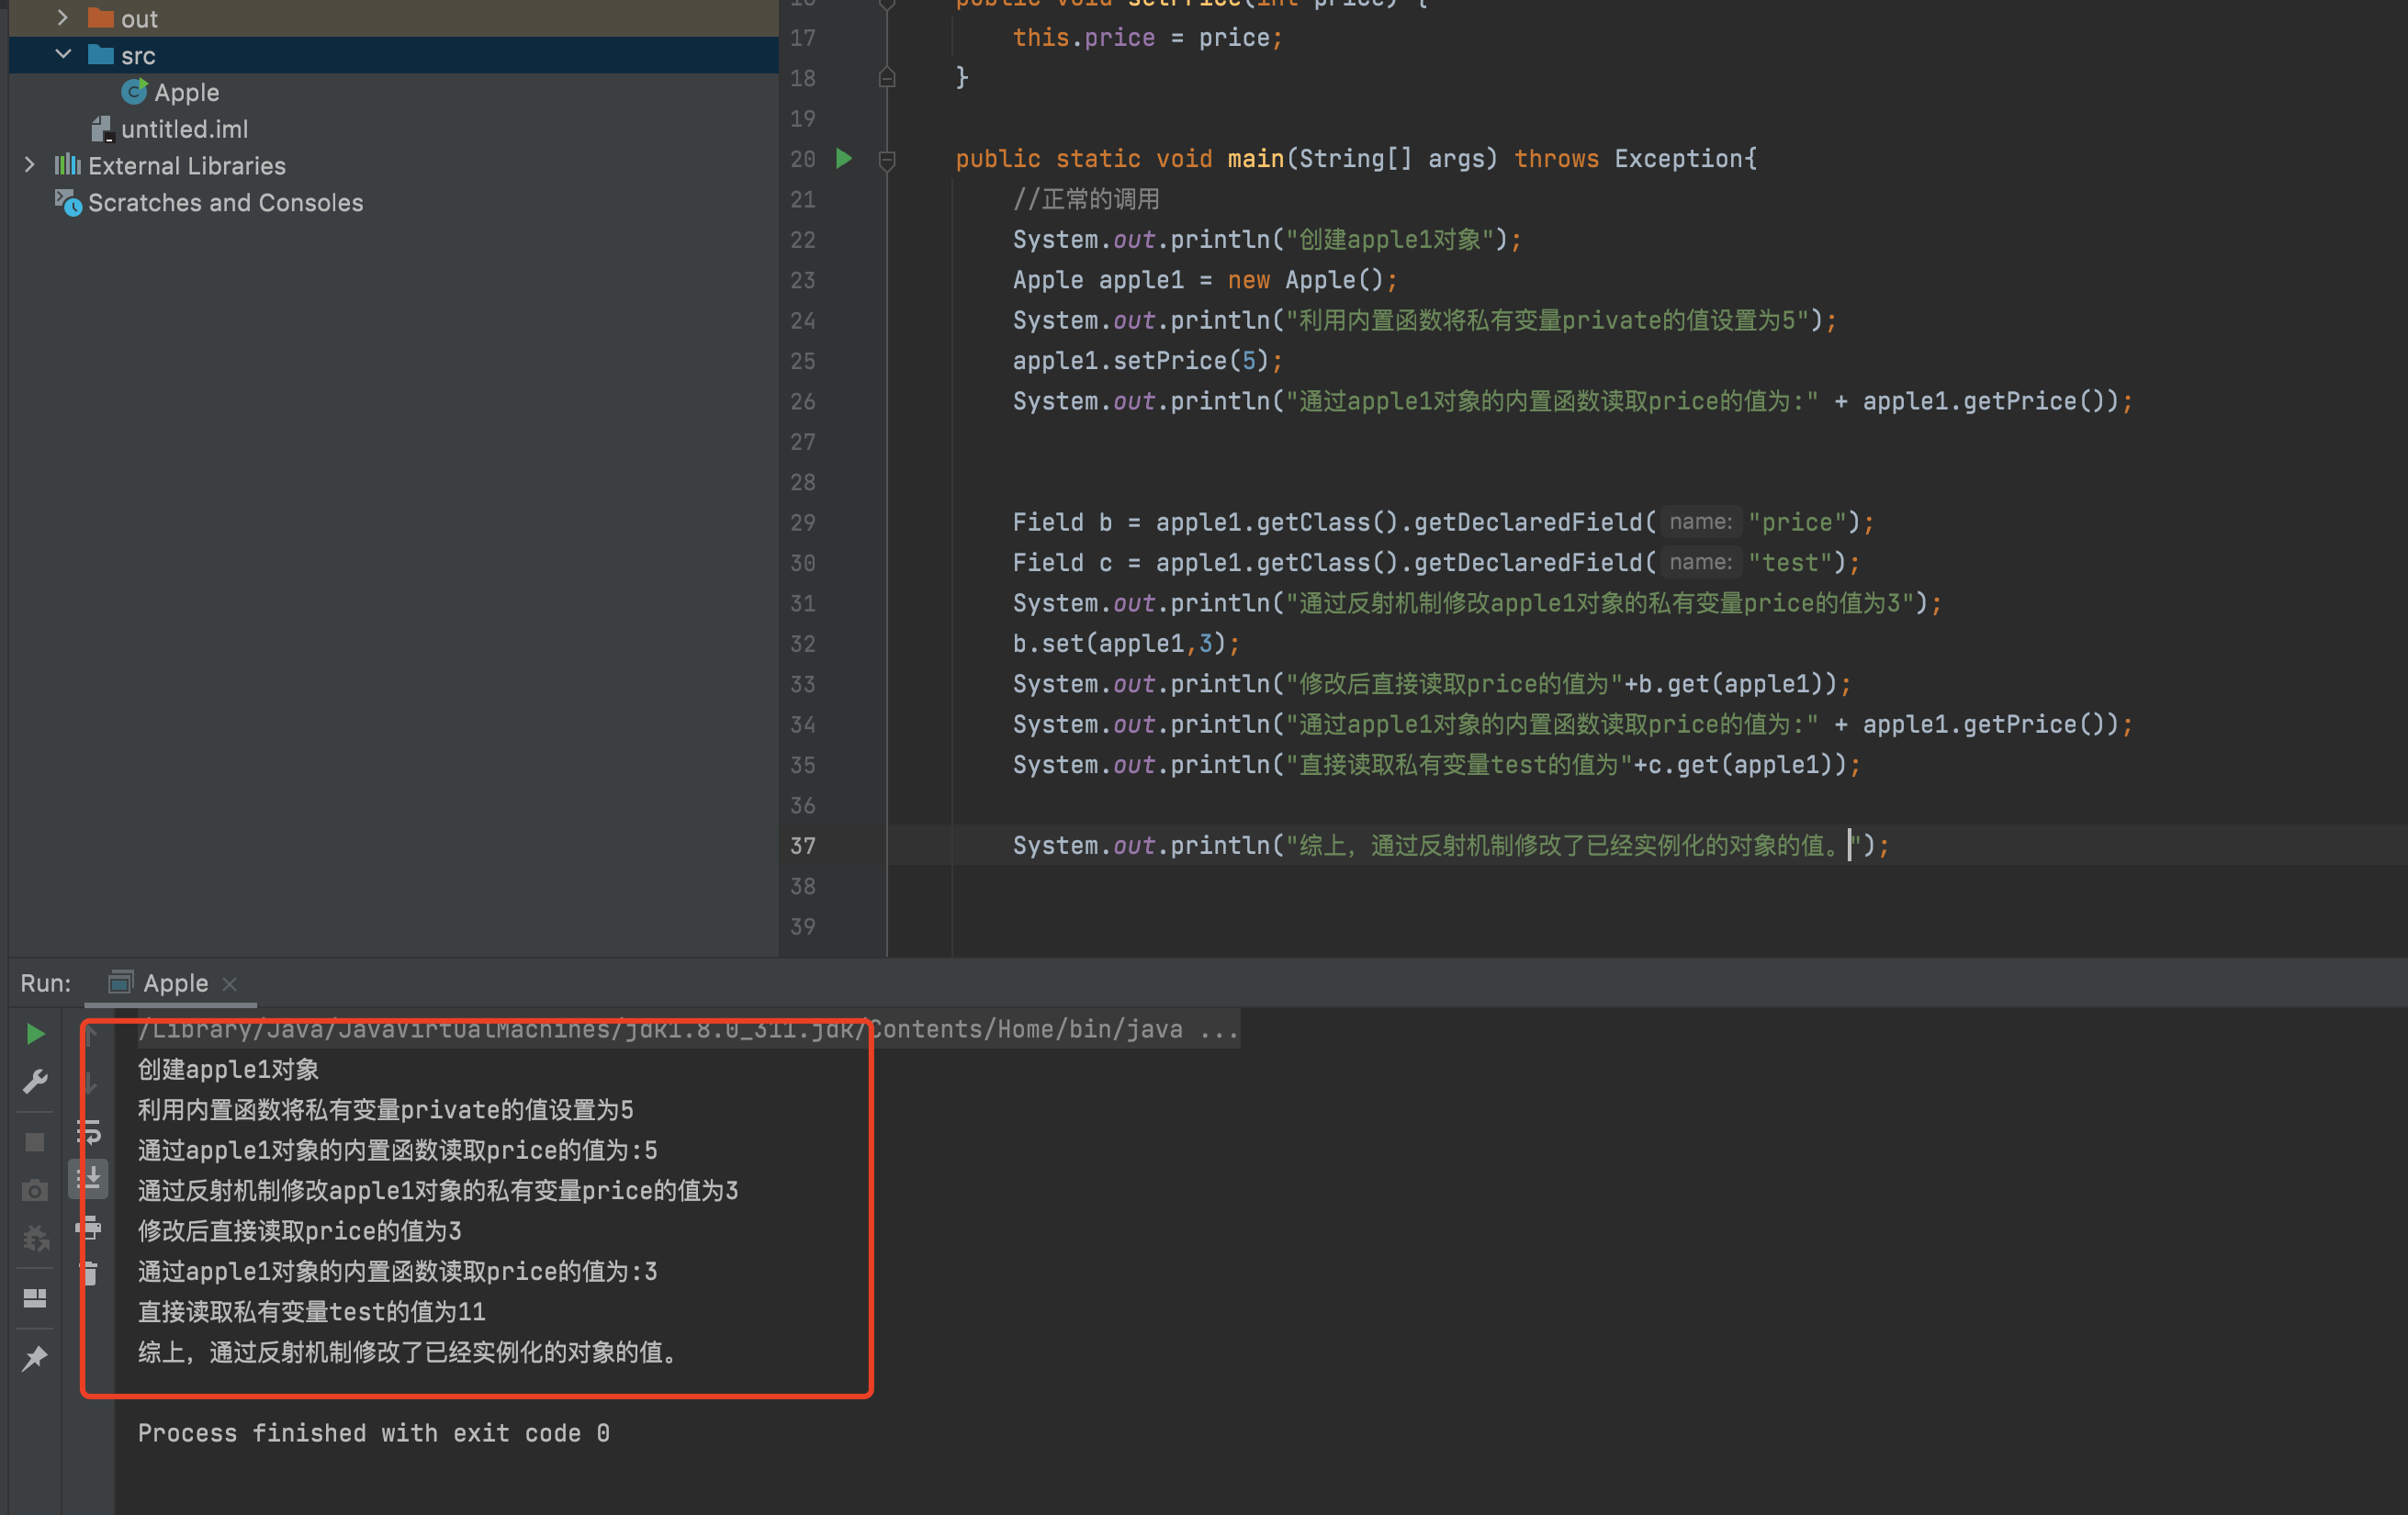This screenshot has height=1515, width=2408.
Task: Click the Apple class icon in tree
Action: pyautogui.click(x=134, y=92)
